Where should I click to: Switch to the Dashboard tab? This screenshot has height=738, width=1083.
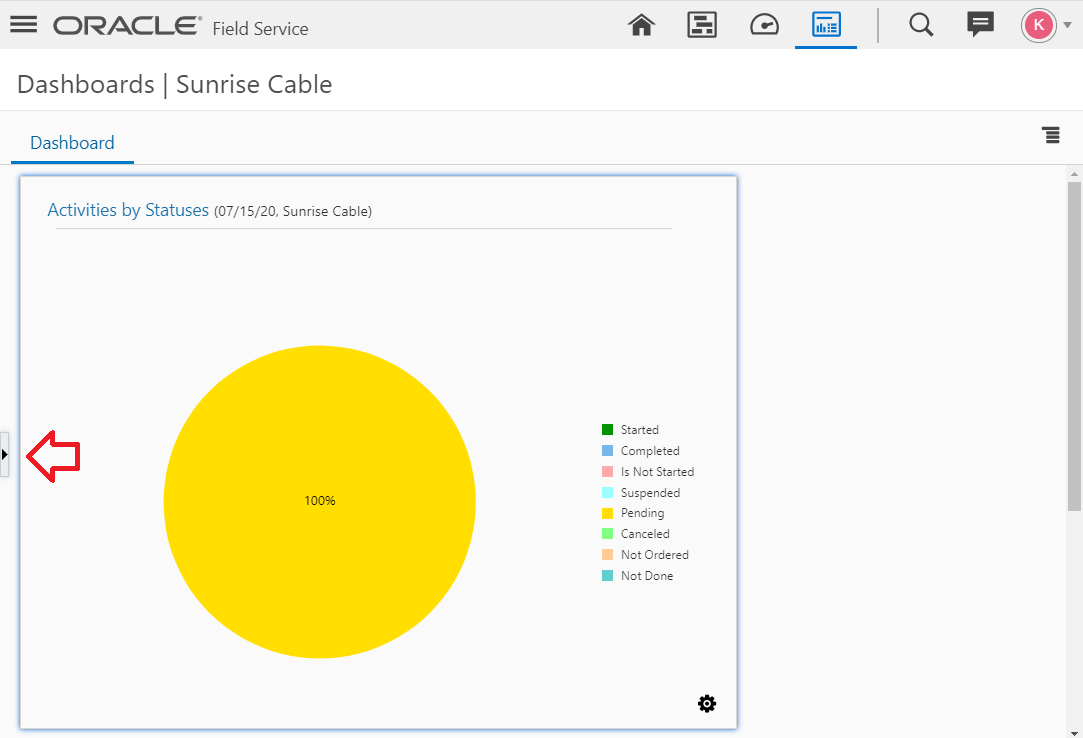[x=72, y=143]
